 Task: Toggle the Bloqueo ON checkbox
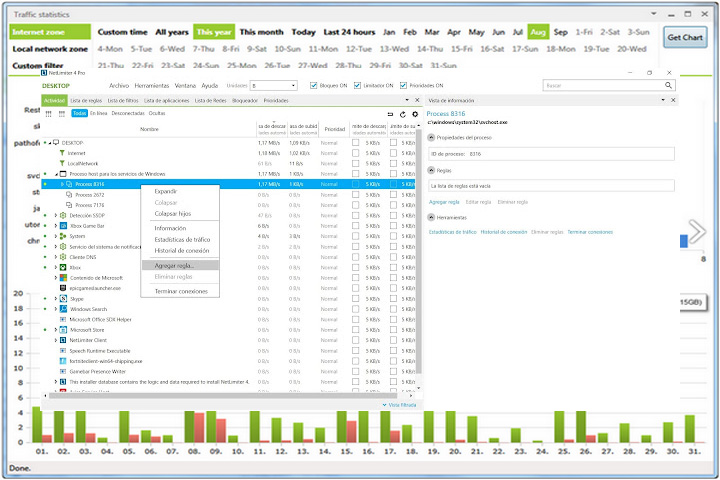[x=314, y=85]
